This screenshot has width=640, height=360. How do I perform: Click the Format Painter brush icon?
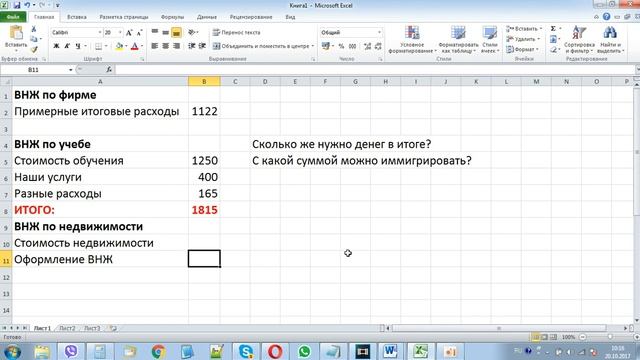[x=34, y=49]
